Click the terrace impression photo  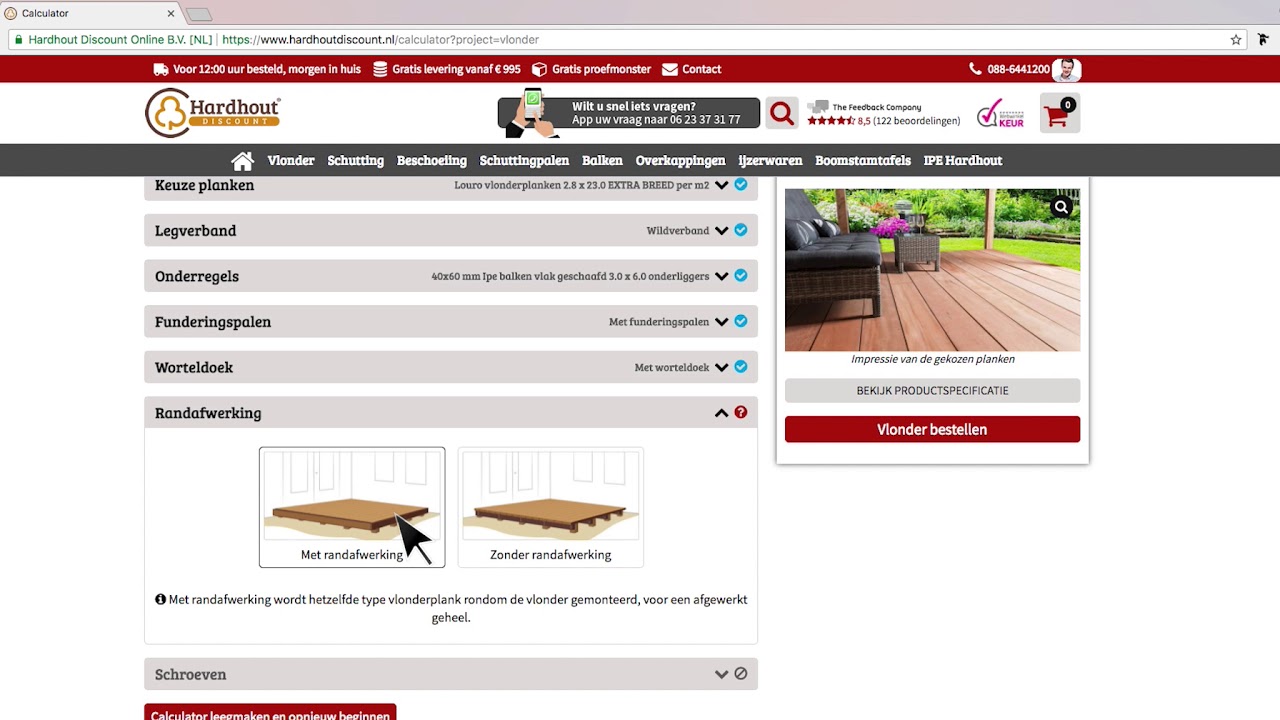click(932, 270)
